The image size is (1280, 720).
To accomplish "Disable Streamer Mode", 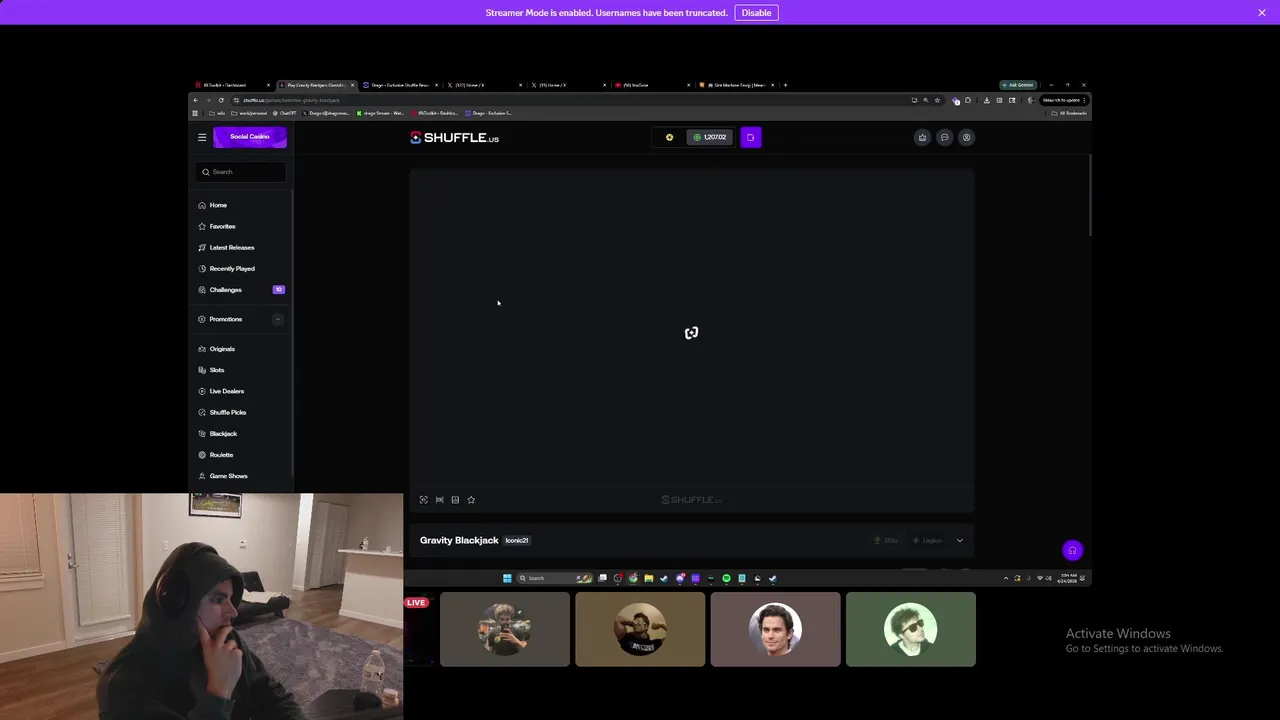I will 756,12.
